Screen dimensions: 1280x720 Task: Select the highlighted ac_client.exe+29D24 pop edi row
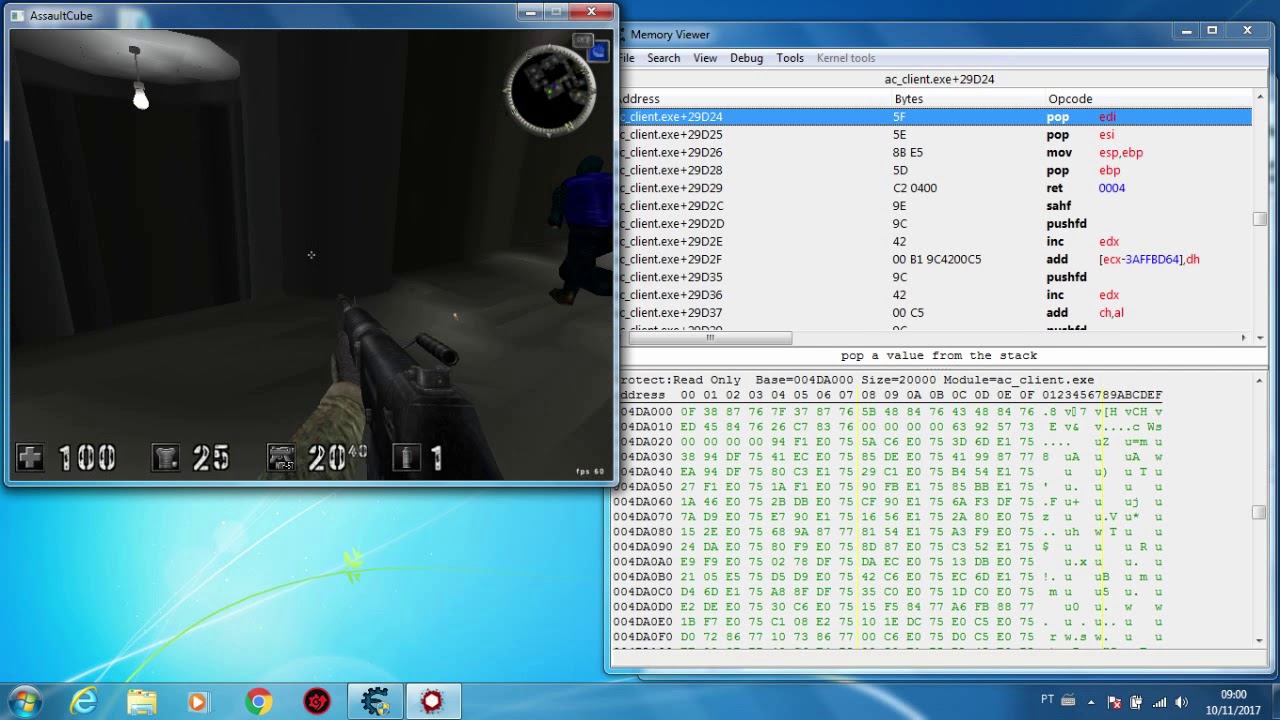pos(934,117)
